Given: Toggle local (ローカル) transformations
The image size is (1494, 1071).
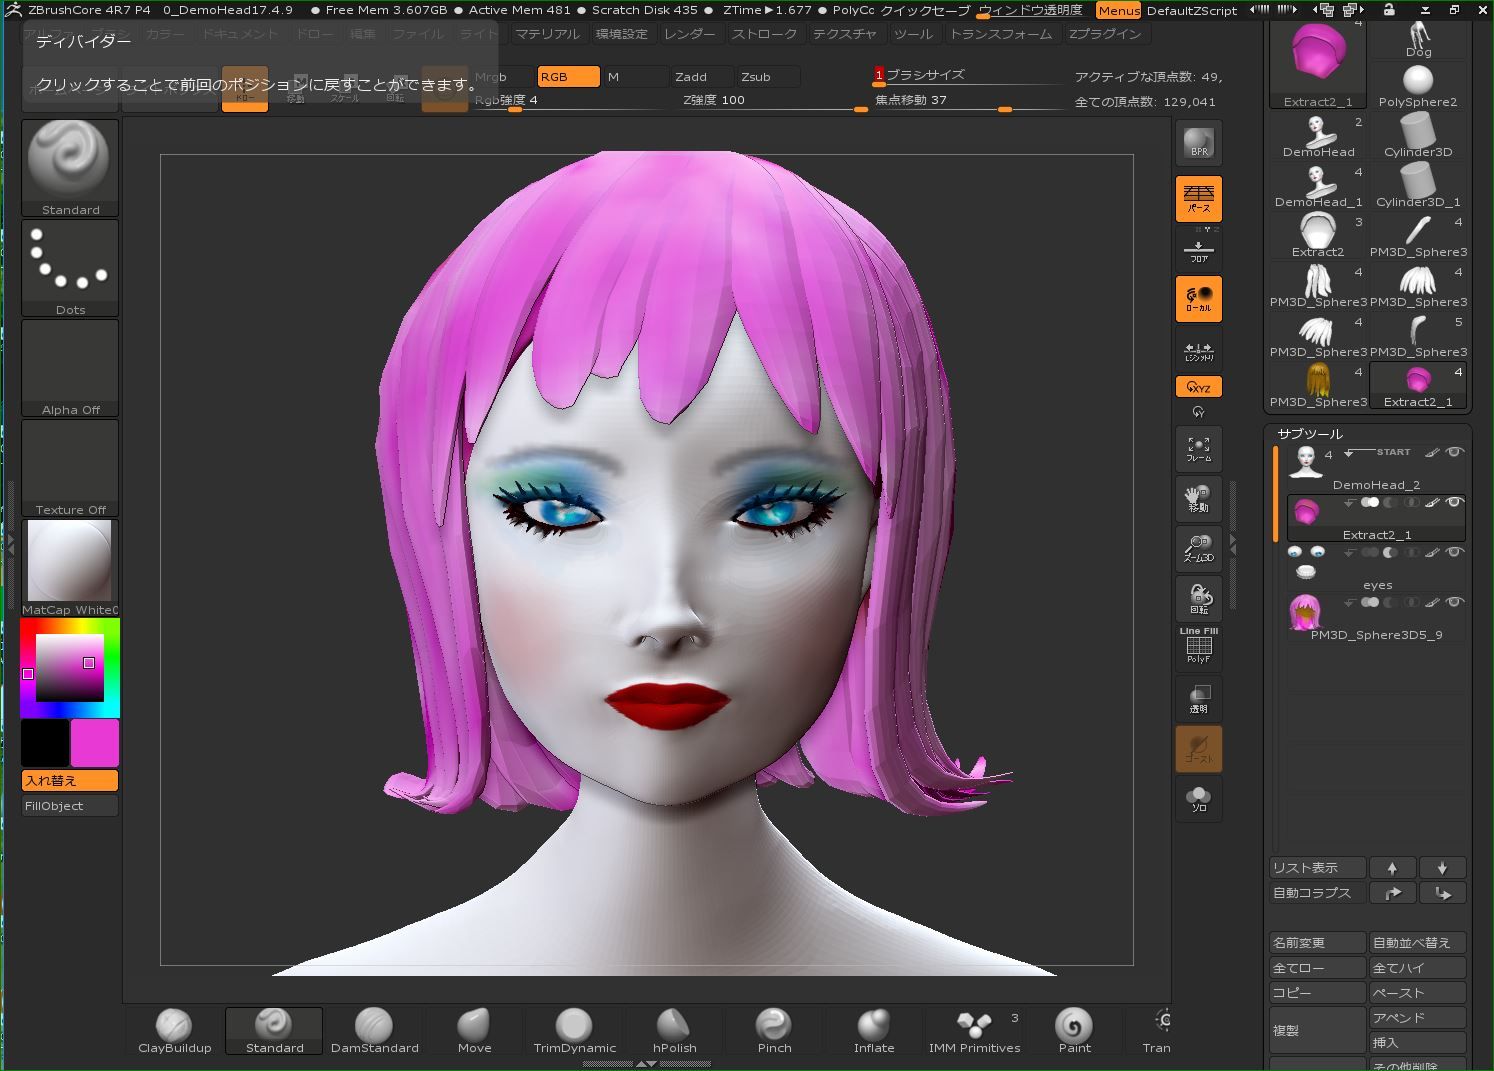Looking at the screenshot, I should pos(1199,298).
